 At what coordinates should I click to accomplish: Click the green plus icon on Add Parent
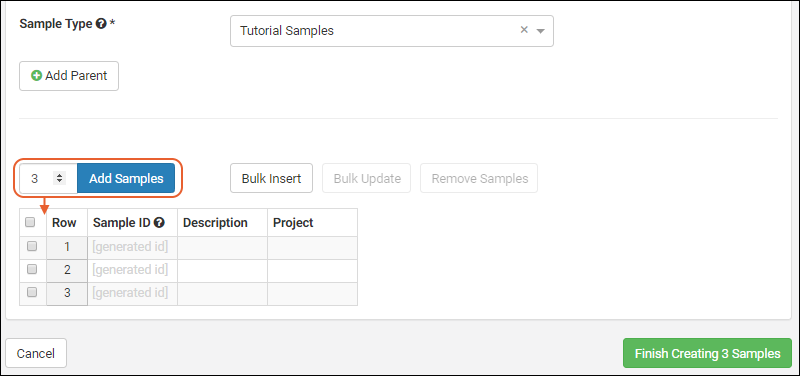coord(37,76)
